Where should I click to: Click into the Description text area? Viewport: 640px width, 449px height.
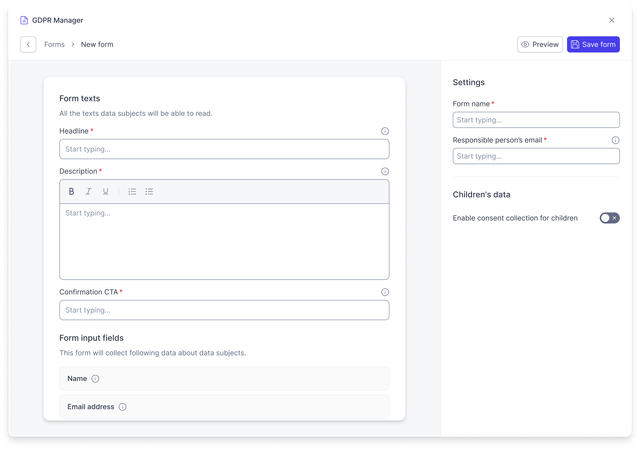224,241
